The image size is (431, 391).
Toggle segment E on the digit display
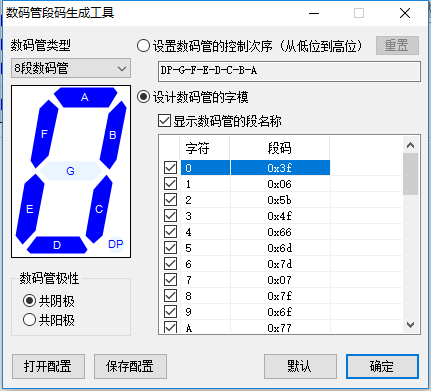pos(30,209)
